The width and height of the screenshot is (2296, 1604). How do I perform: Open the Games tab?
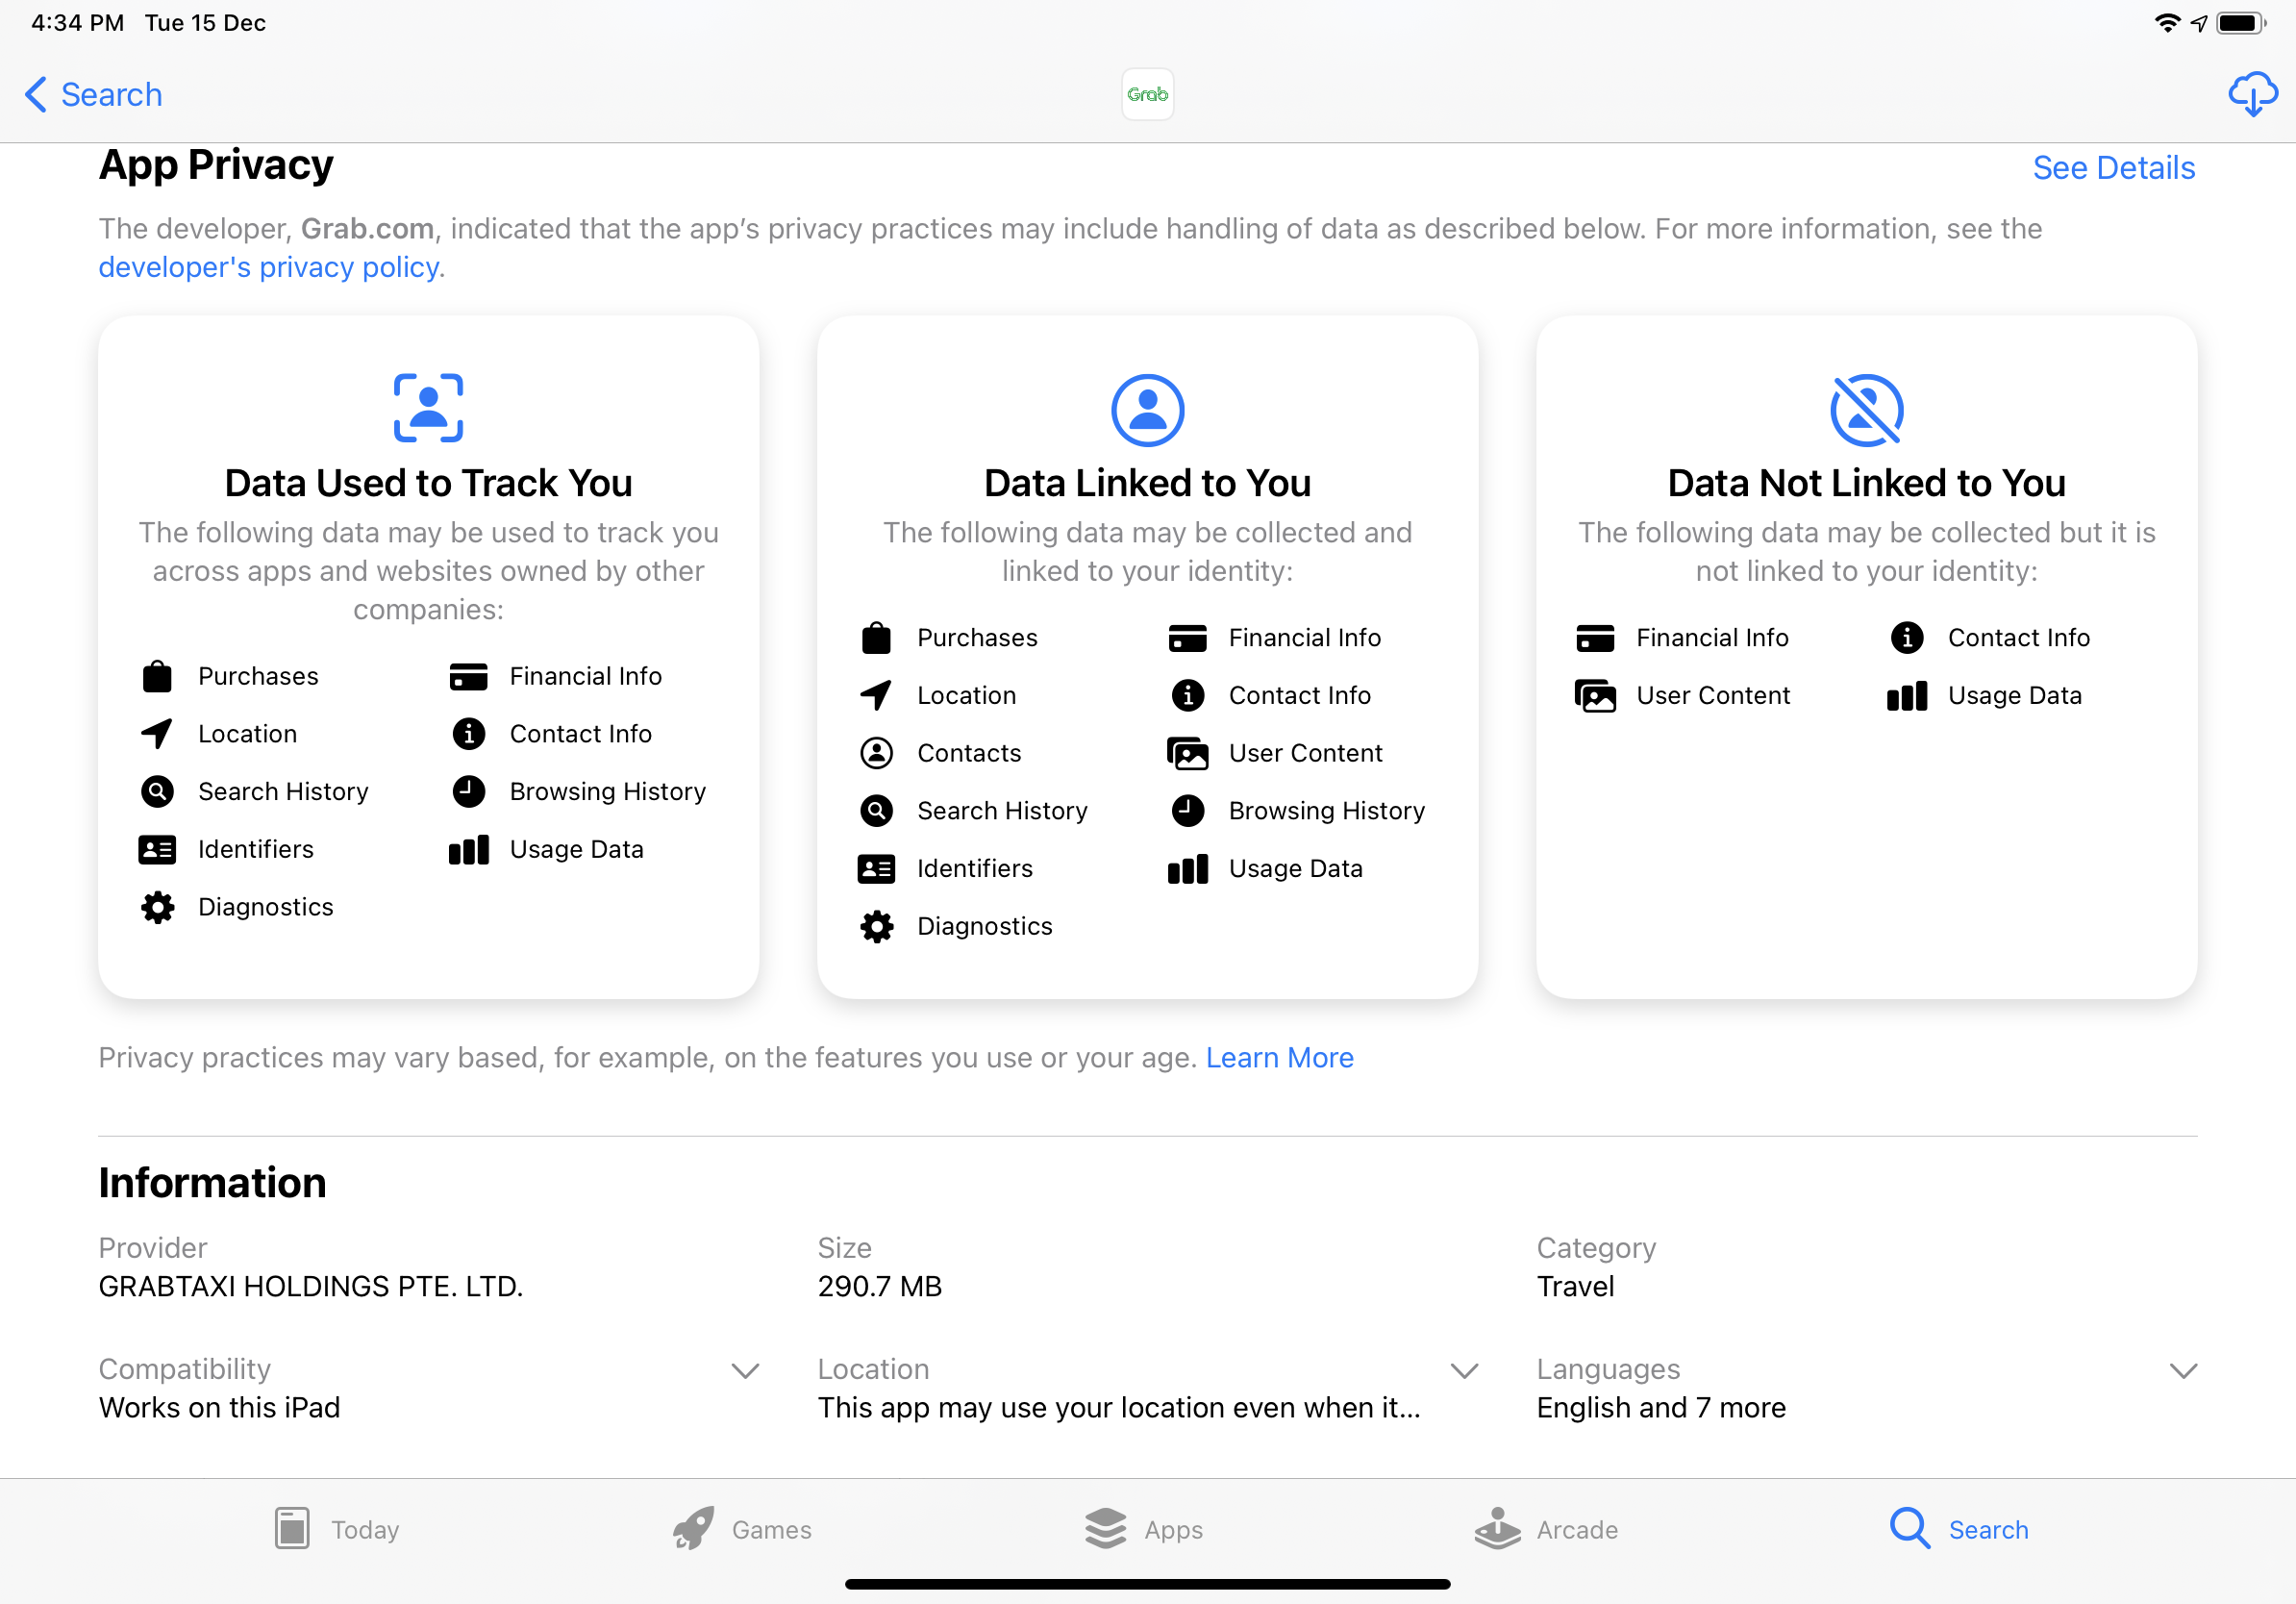click(x=742, y=1528)
